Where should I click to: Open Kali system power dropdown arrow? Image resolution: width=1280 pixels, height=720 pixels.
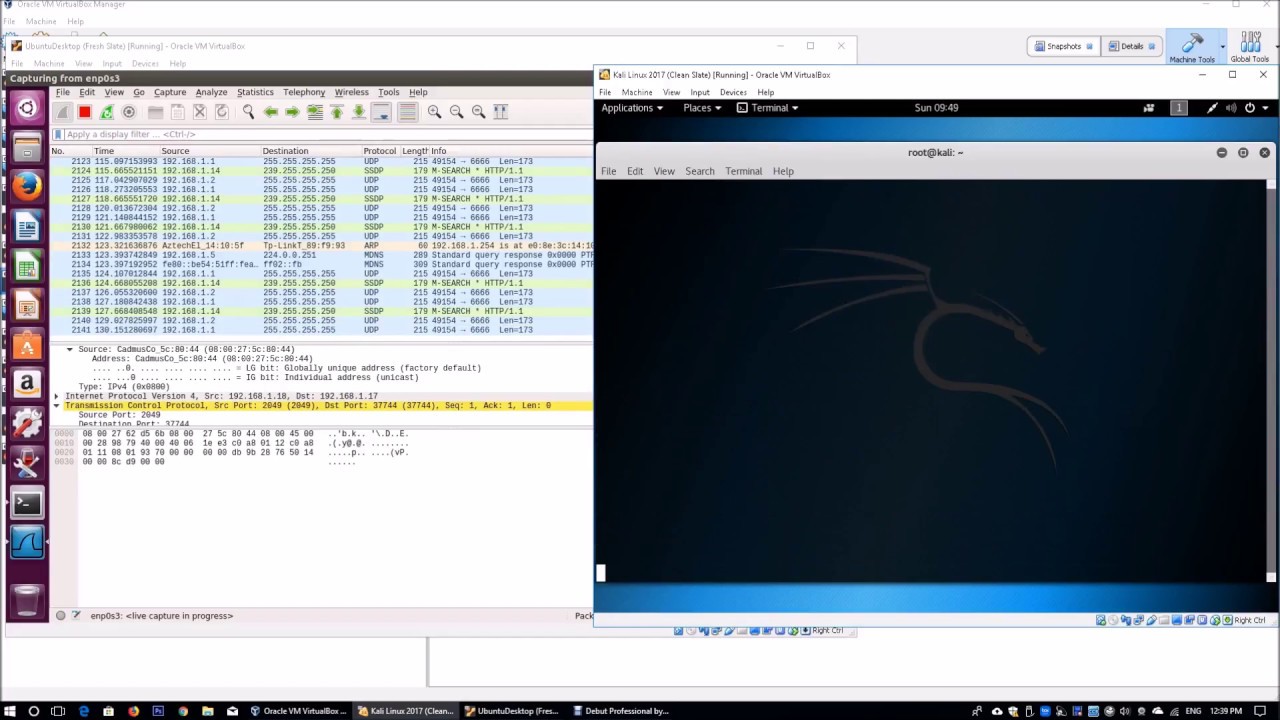coord(1265,108)
